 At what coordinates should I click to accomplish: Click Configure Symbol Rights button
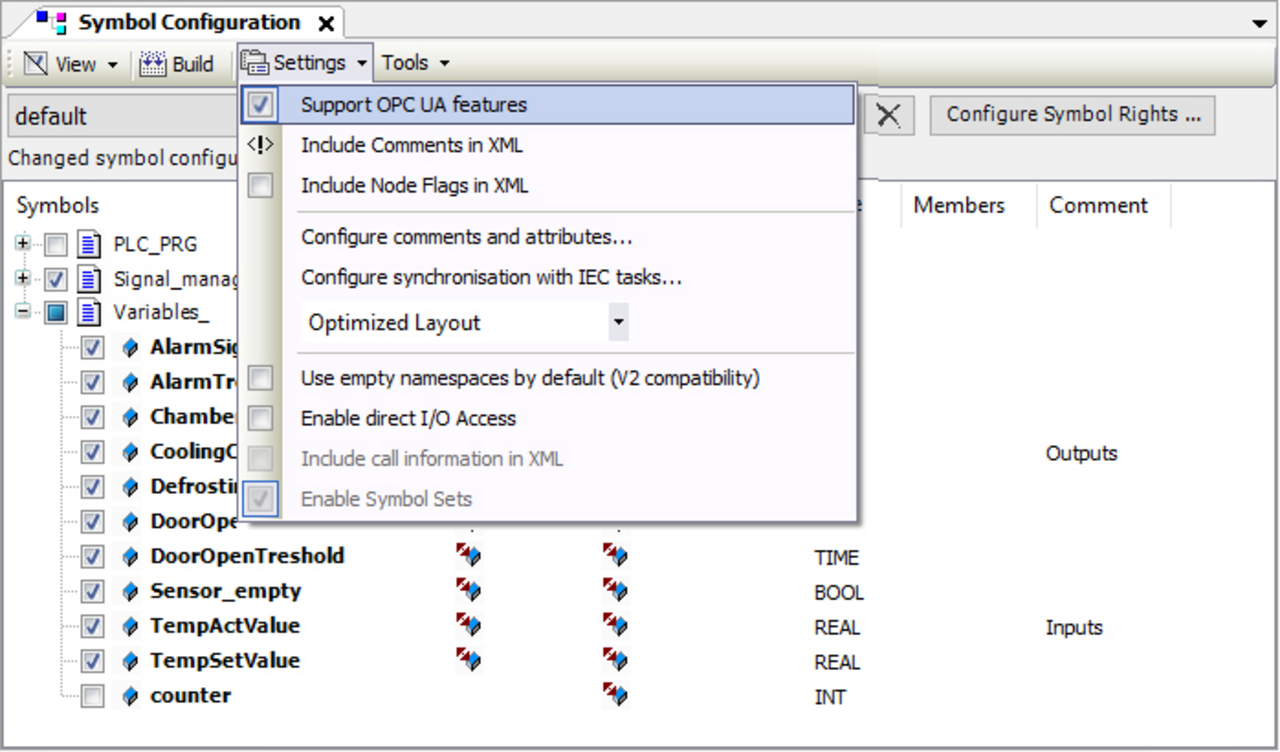(x=1072, y=115)
